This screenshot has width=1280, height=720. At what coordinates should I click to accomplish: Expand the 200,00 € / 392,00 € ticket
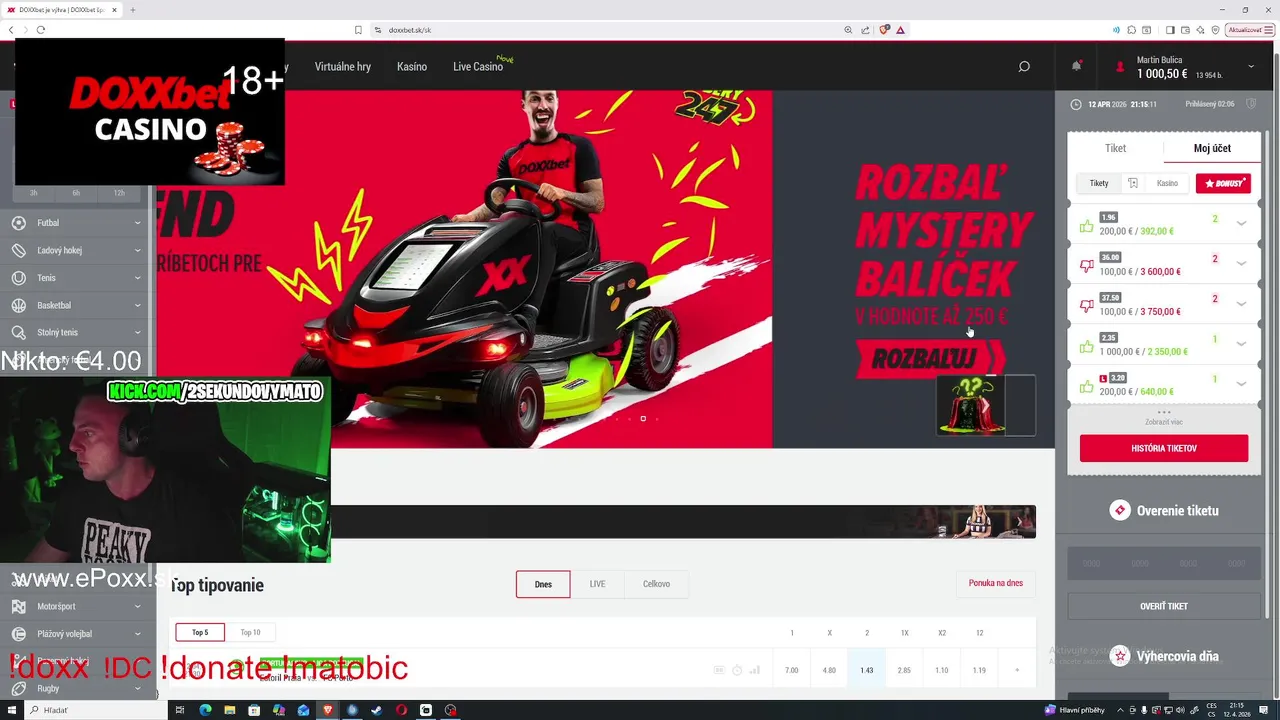coord(1241,223)
